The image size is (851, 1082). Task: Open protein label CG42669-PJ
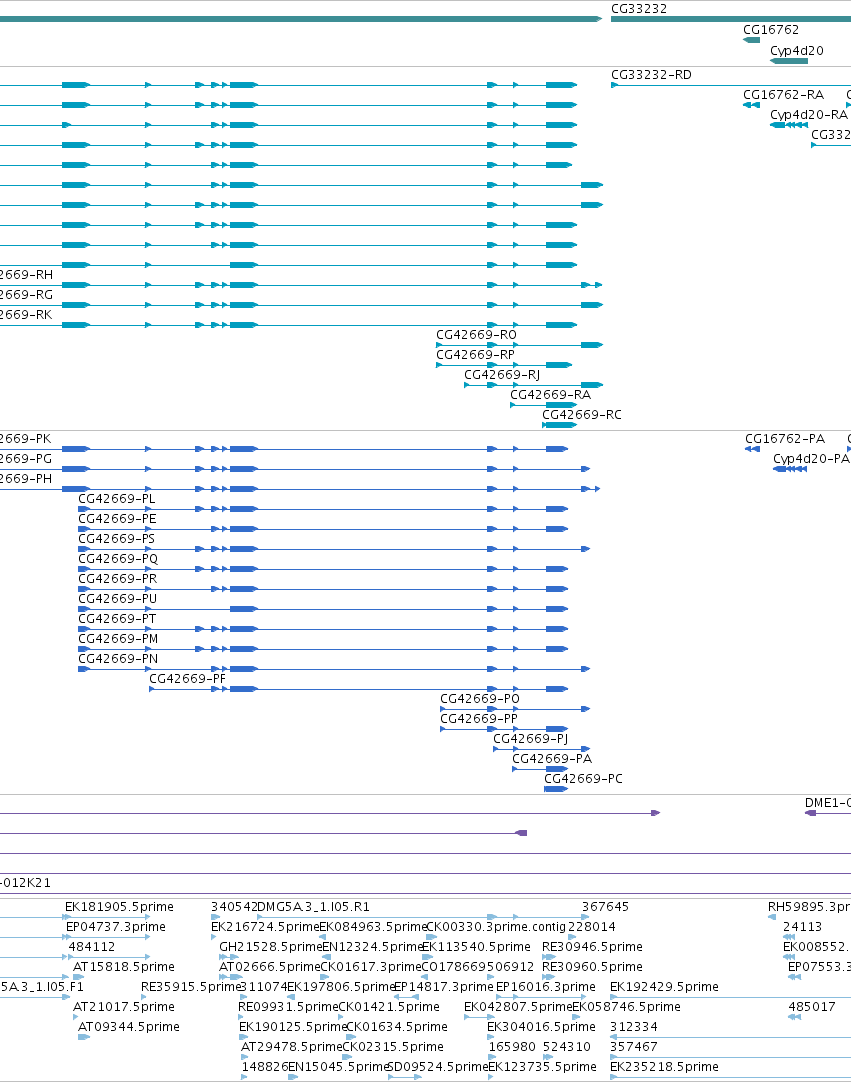click(x=531, y=739)
